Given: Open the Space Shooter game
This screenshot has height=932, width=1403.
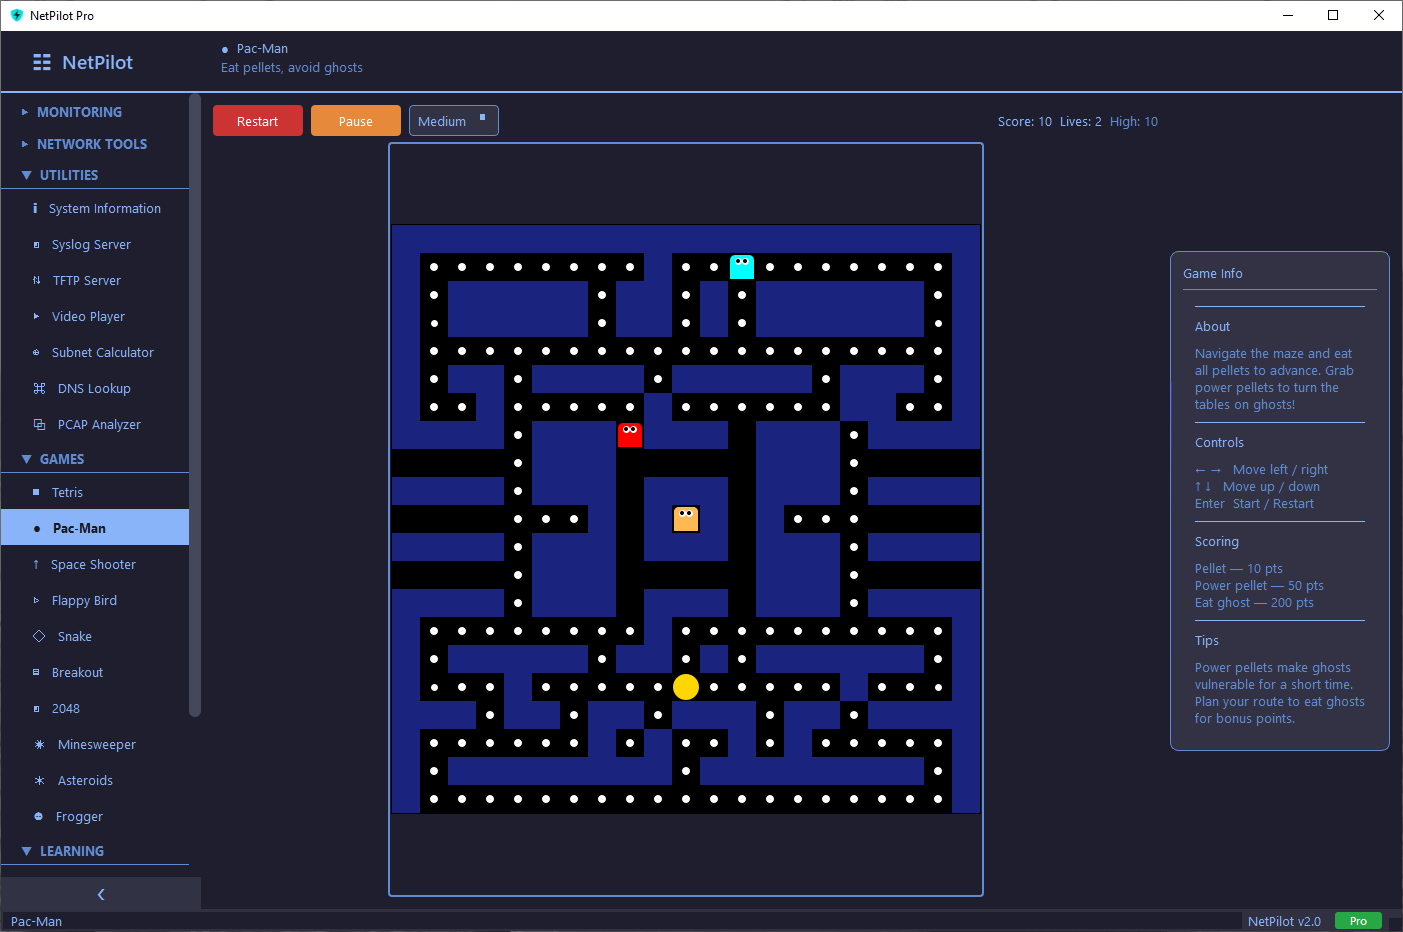Looking at the screenshot, I should pos(93,564).
